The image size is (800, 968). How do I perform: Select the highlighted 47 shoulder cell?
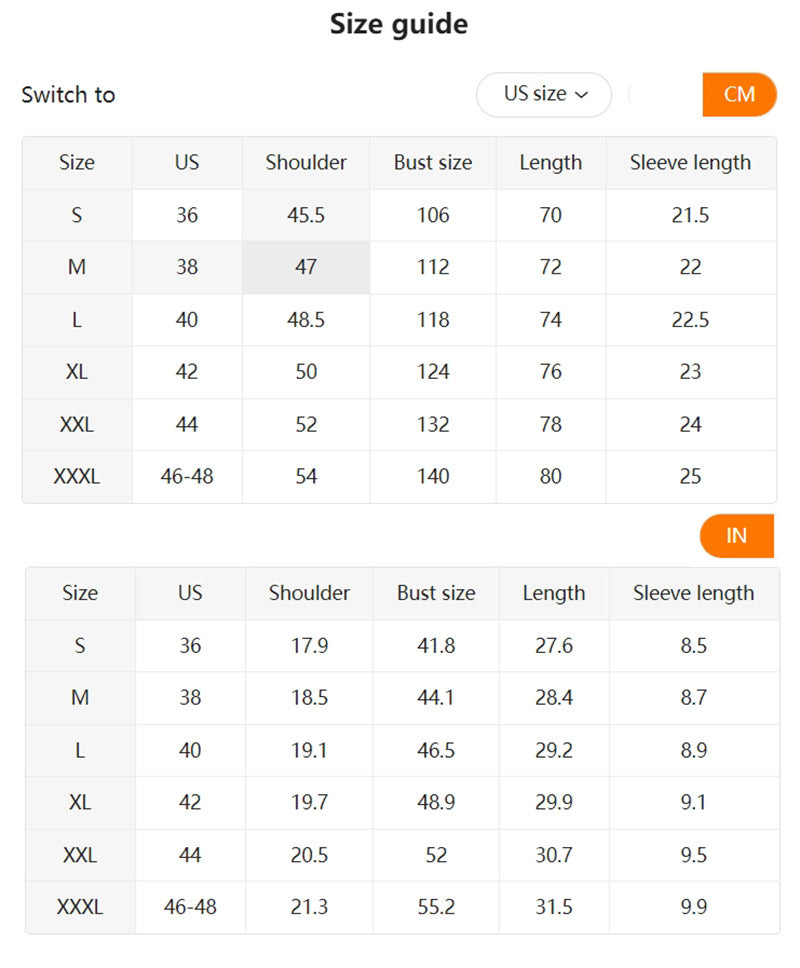click(305, 267)
